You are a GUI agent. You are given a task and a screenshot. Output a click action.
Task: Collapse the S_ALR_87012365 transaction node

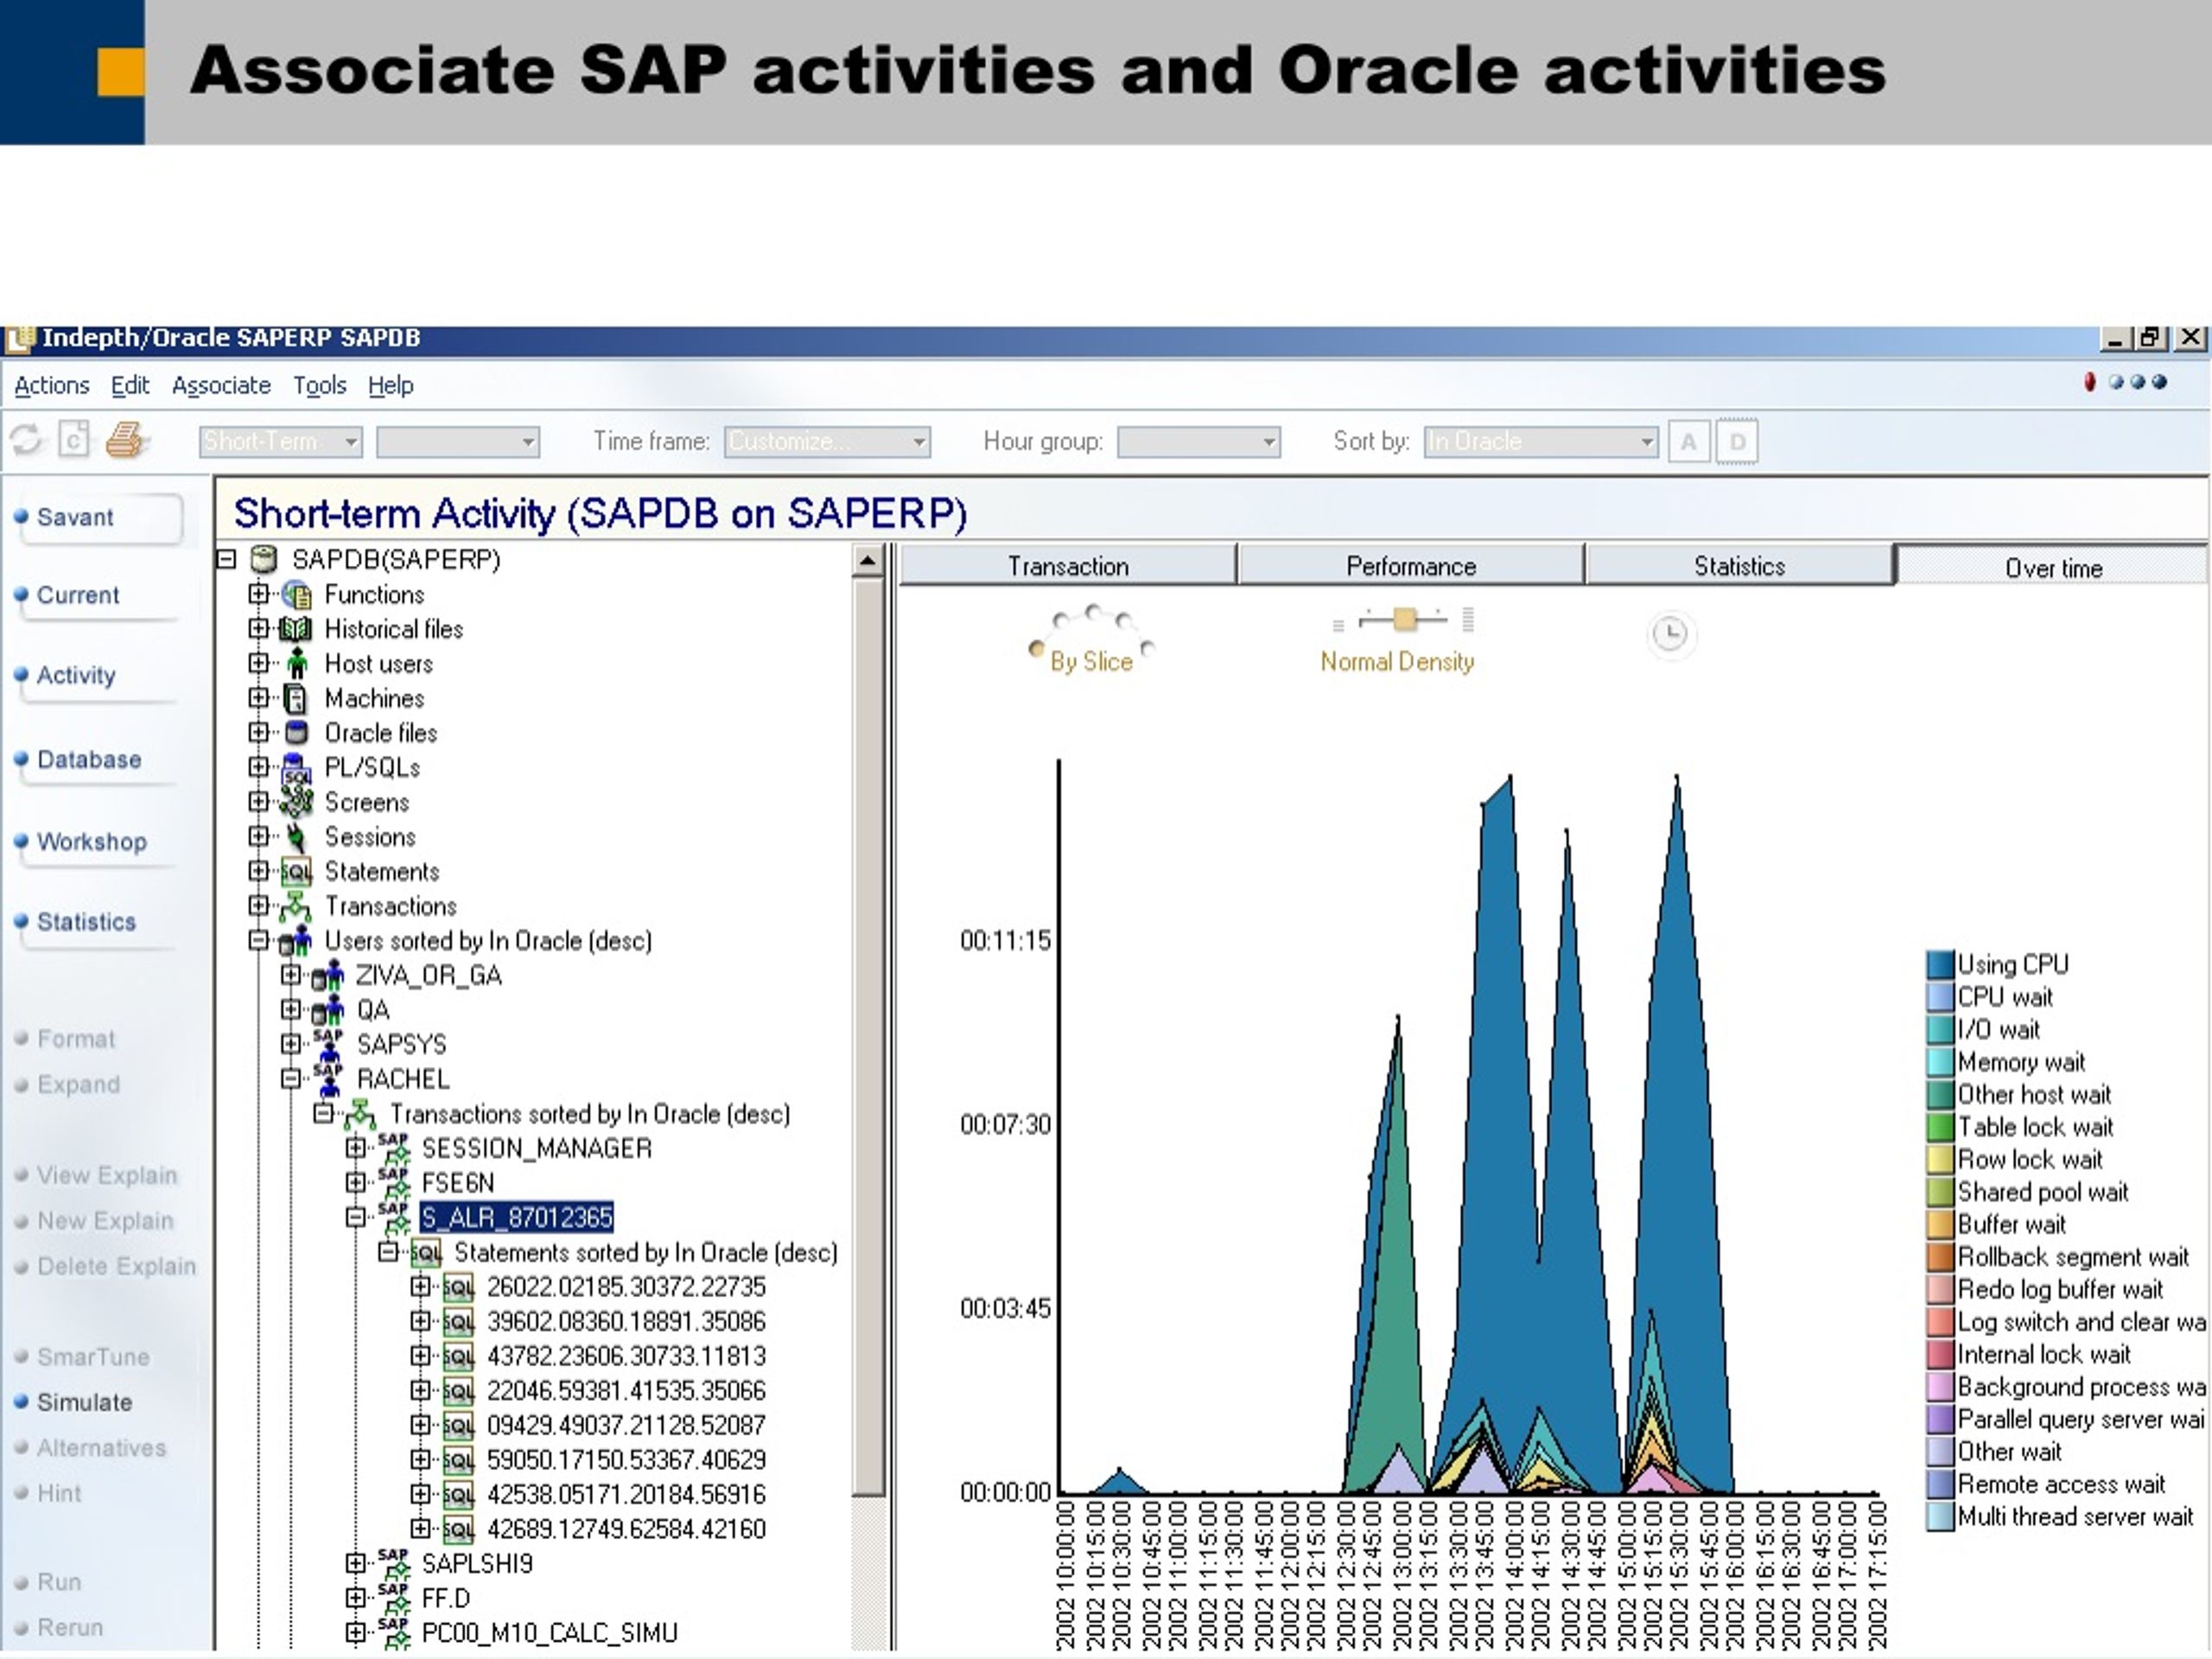[356, 1217]
